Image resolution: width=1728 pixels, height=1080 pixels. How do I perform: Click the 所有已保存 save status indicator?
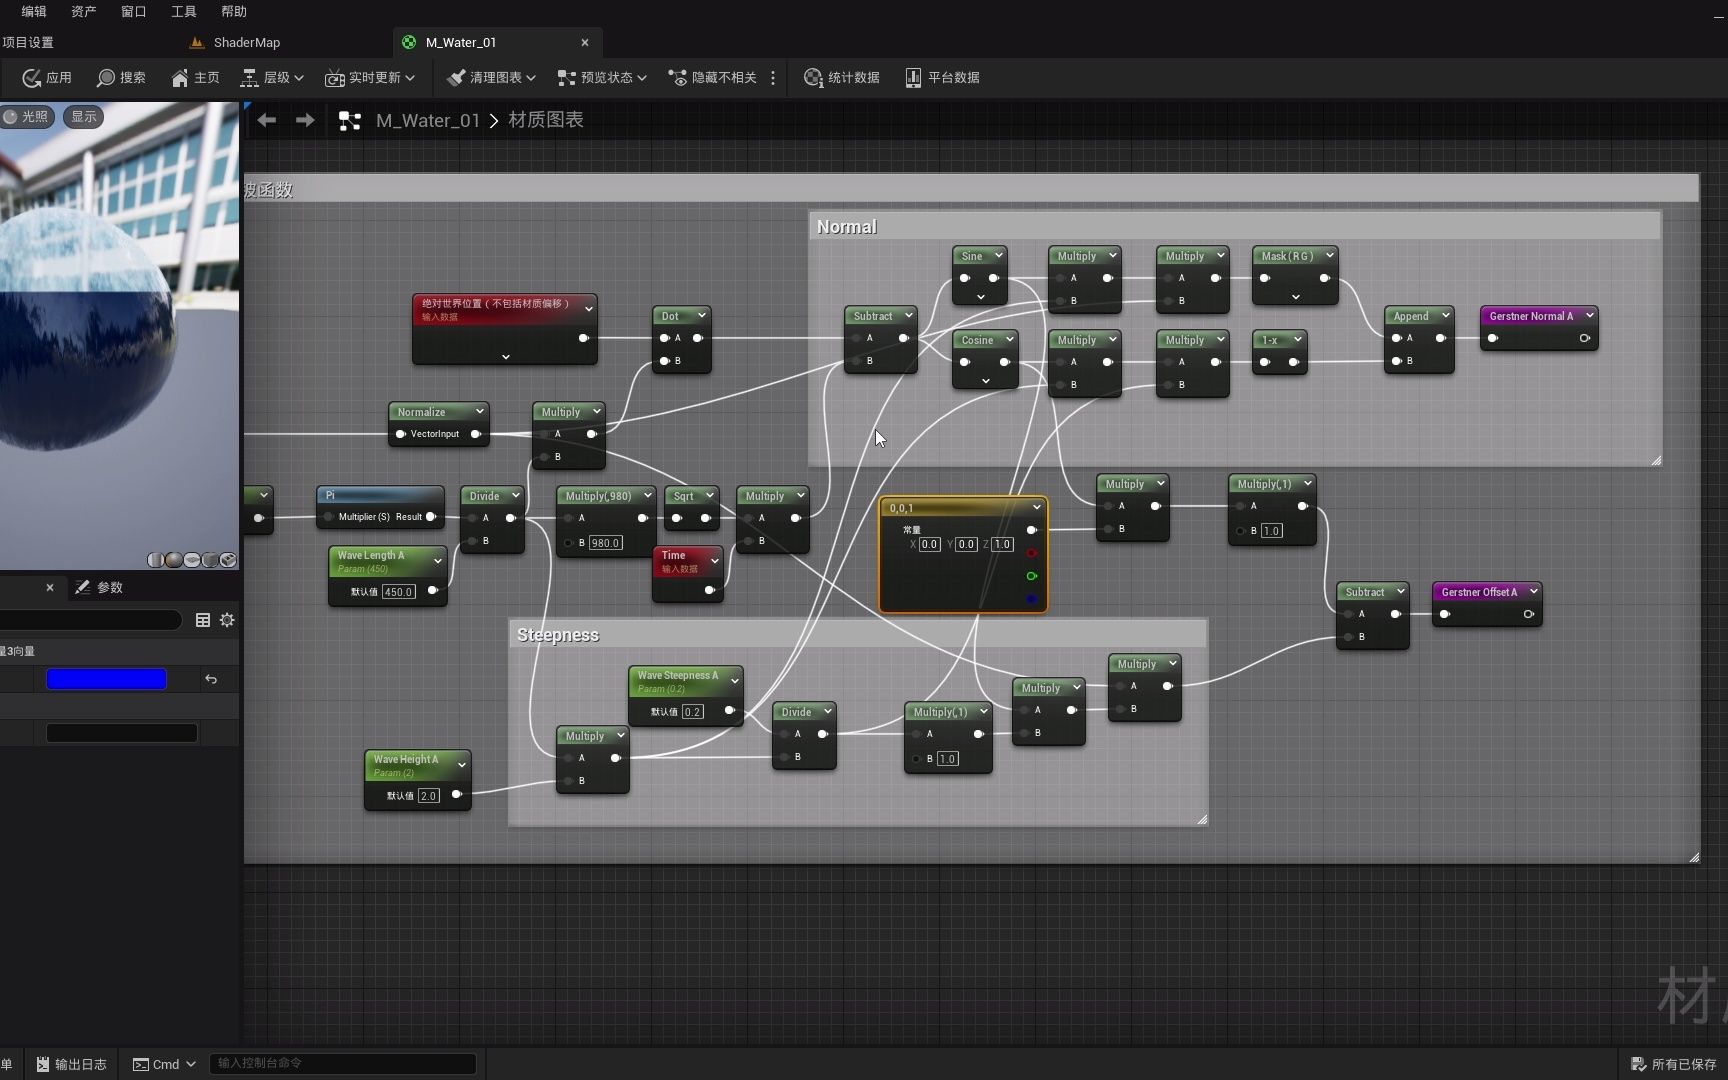1673,1064
